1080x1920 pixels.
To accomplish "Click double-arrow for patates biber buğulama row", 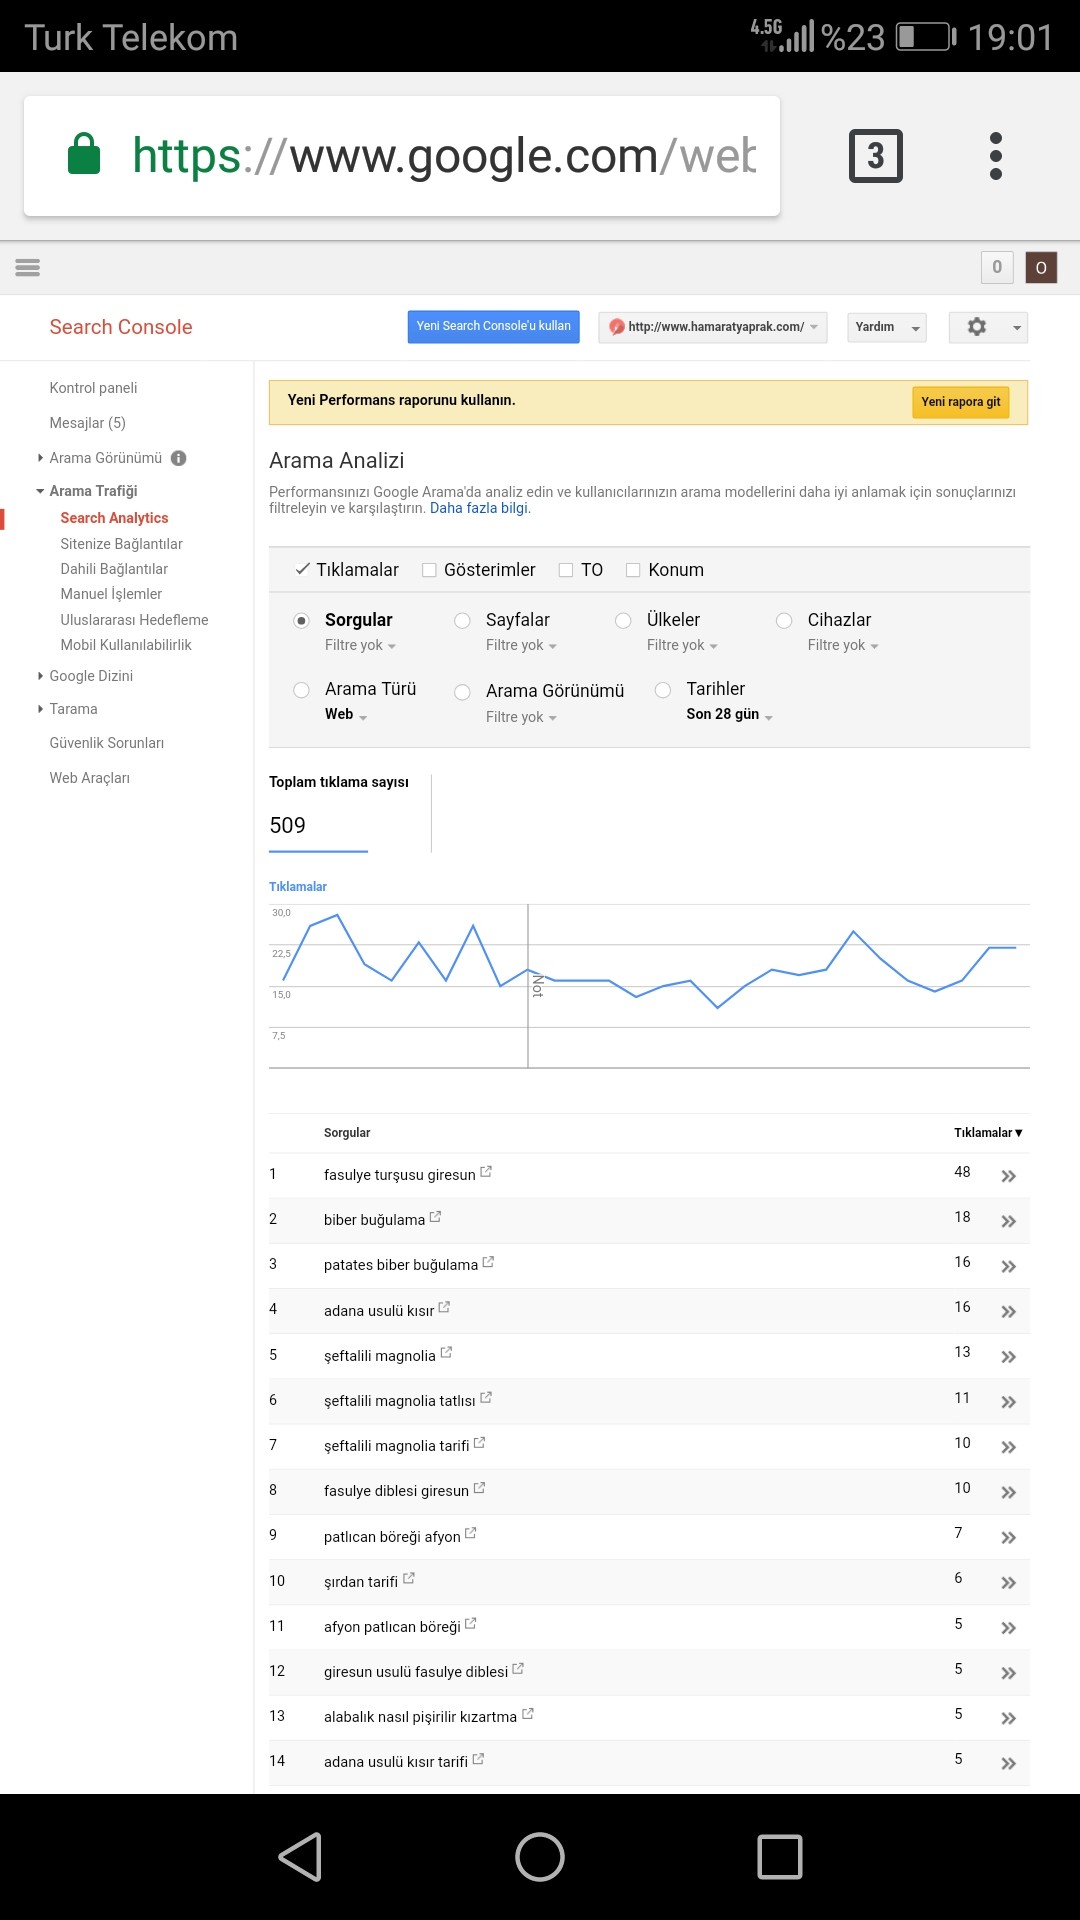I will click(1009, 1266).
